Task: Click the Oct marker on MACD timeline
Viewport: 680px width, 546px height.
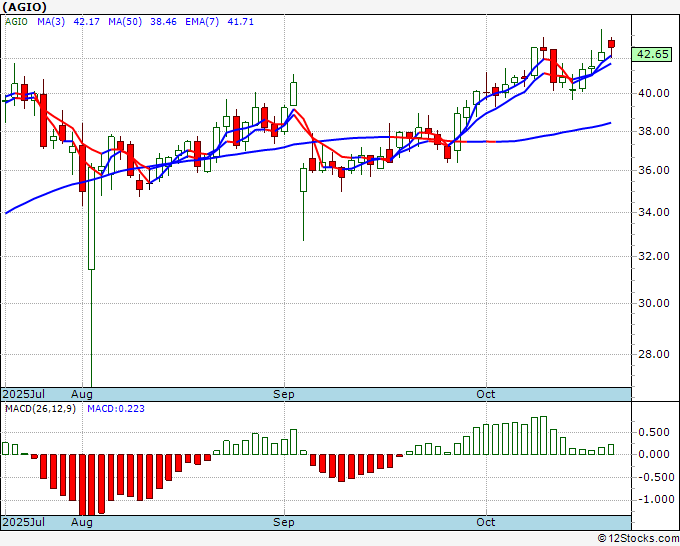Action: tap(486, 522)
